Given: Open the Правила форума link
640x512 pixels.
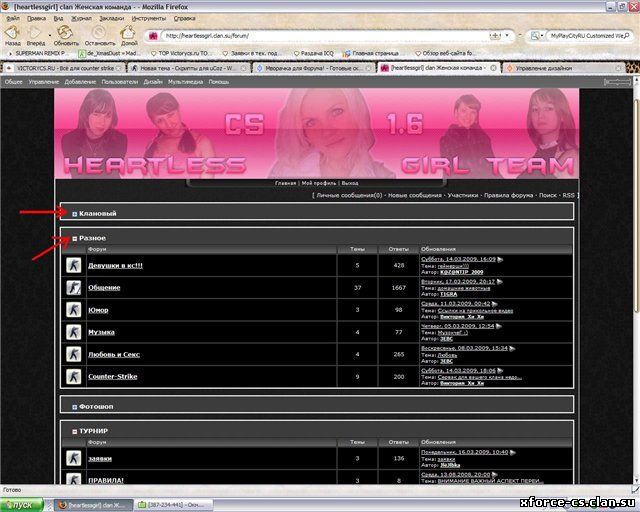Looking at the screenshot, I should click(509, 196).
